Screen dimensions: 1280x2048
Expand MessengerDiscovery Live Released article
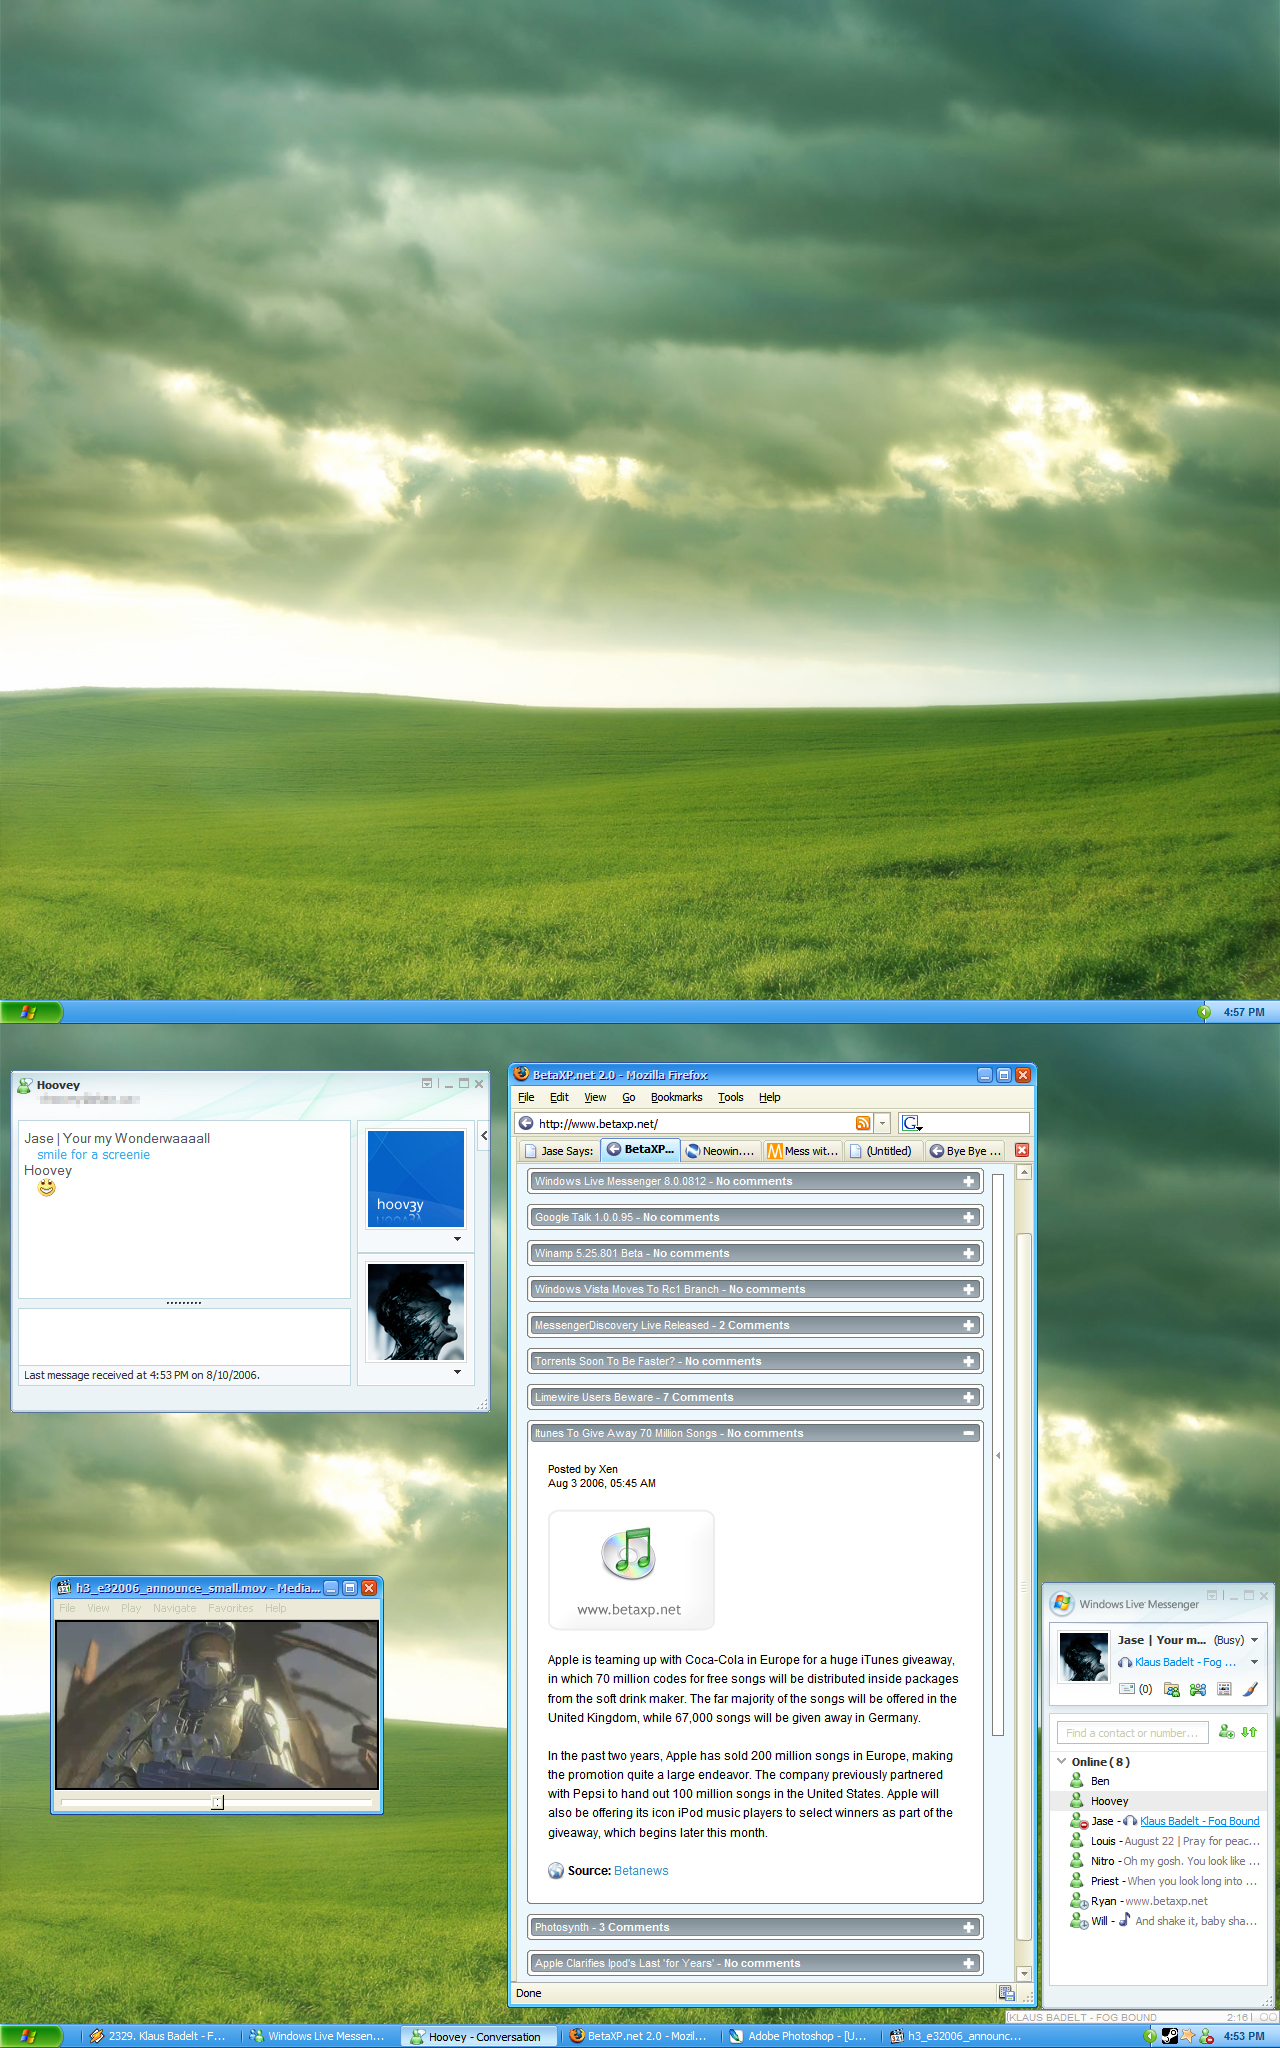pyautogui.click(x=968, y=1325)
